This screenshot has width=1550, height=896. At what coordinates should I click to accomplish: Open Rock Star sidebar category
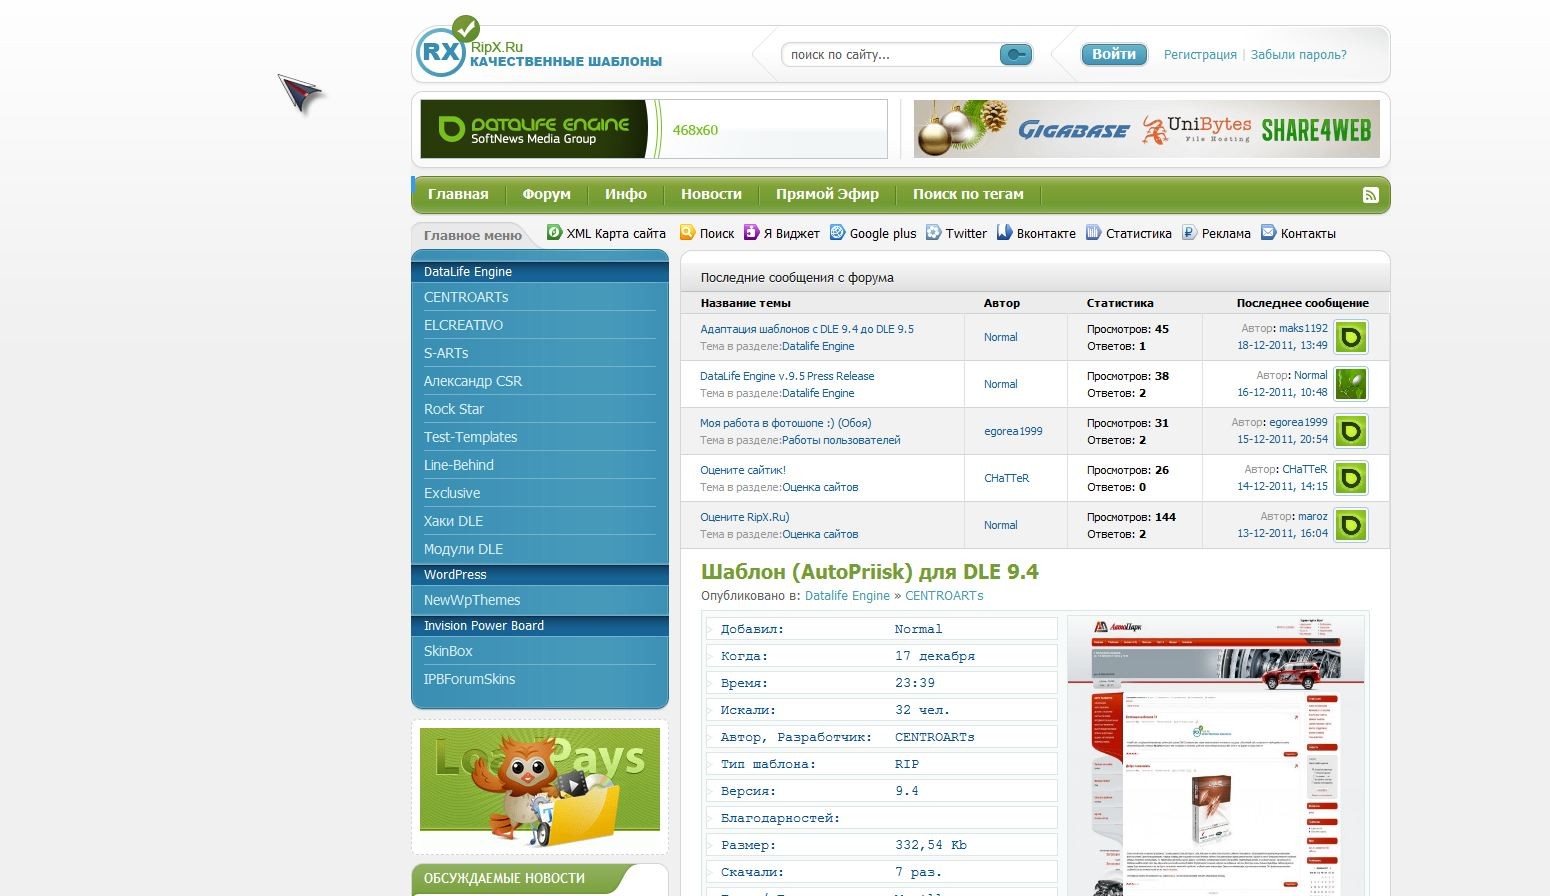(x=454, y=409)
